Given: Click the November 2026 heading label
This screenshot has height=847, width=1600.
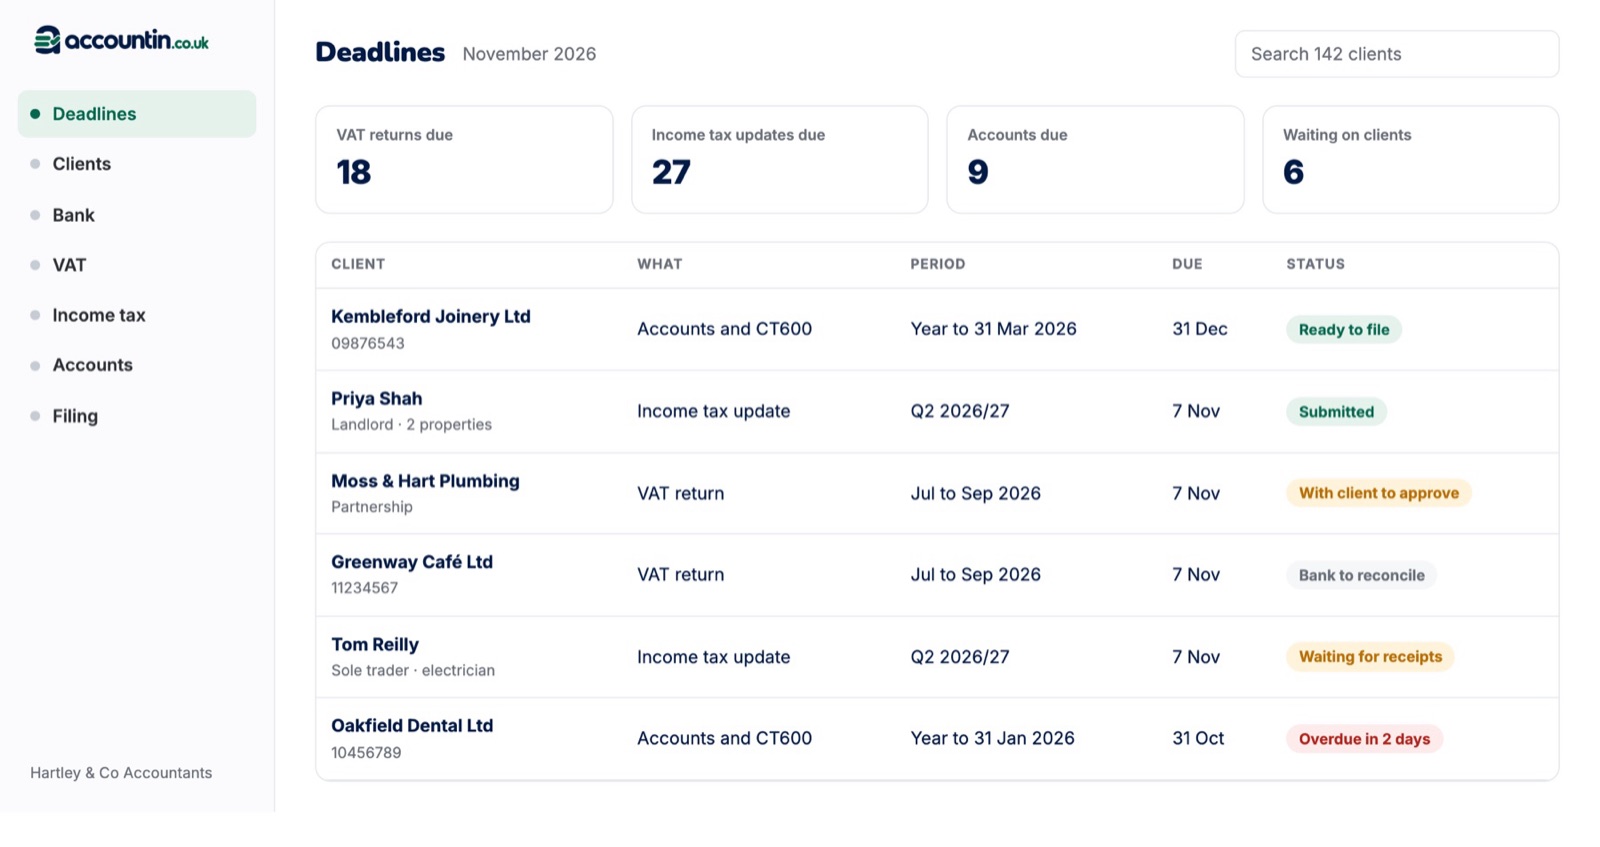Looking at the screenshot, I should click(529, 54).
